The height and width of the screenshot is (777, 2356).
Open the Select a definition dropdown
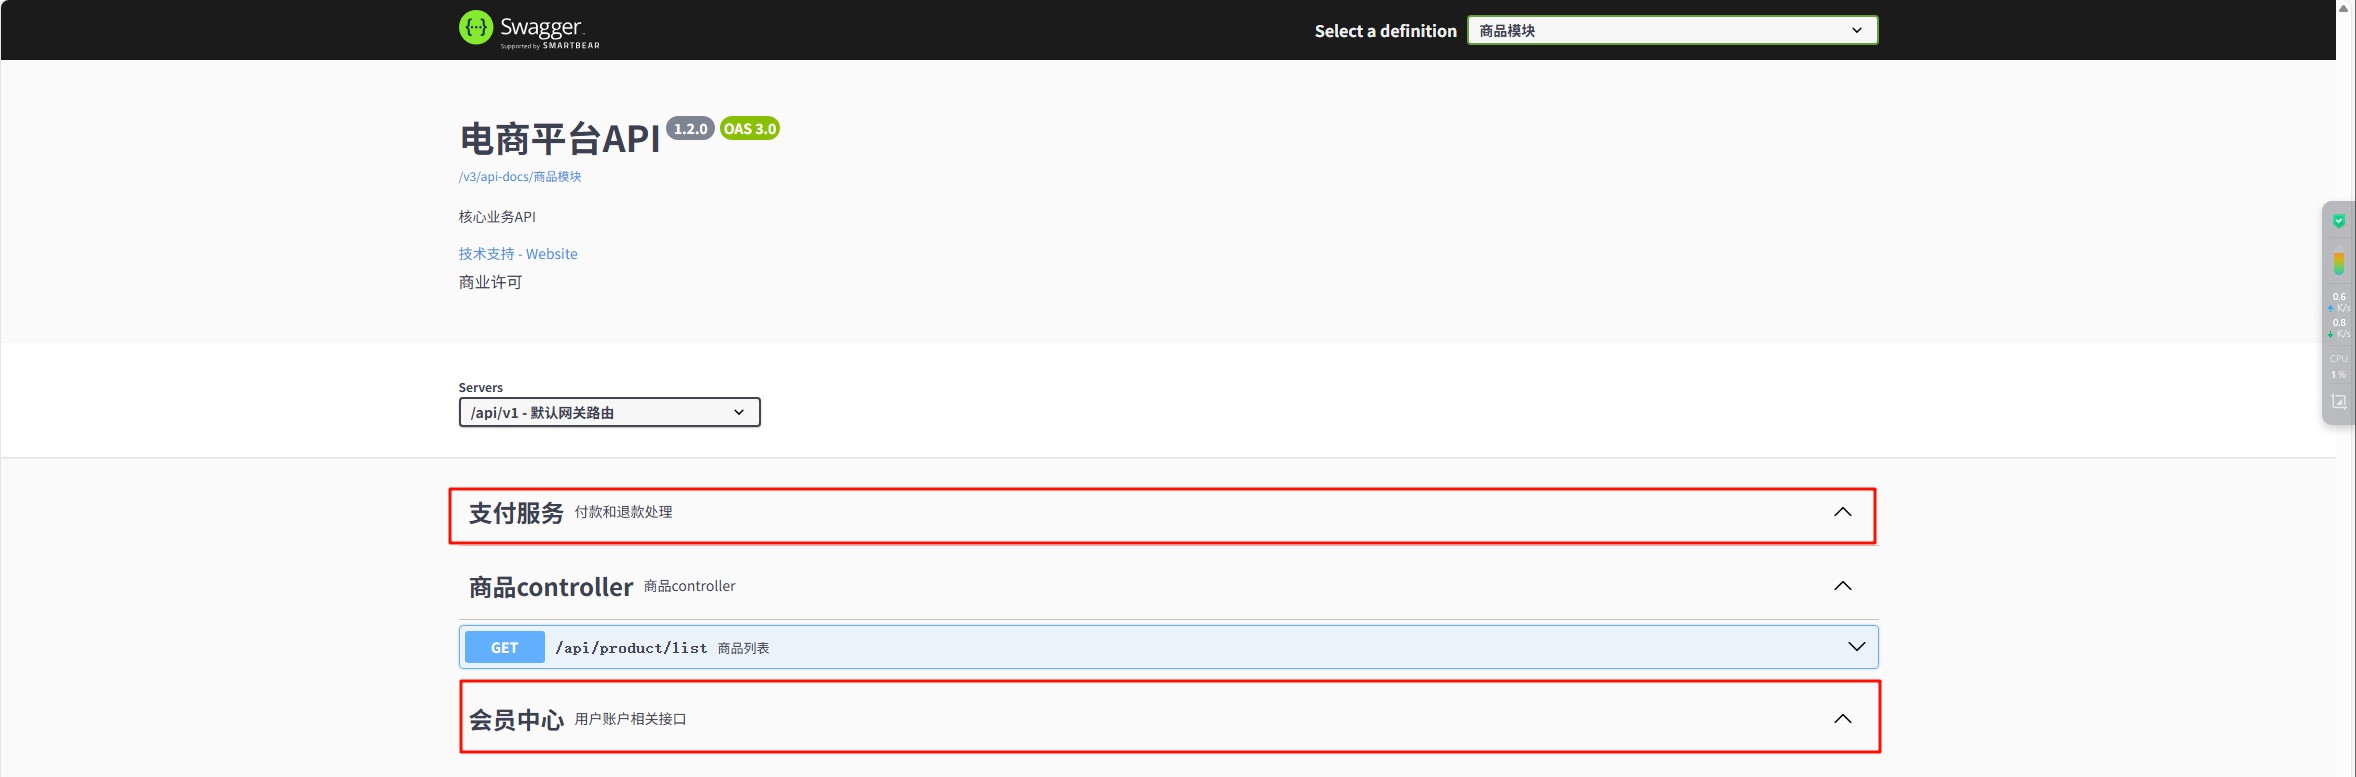tap(1672, 31)
